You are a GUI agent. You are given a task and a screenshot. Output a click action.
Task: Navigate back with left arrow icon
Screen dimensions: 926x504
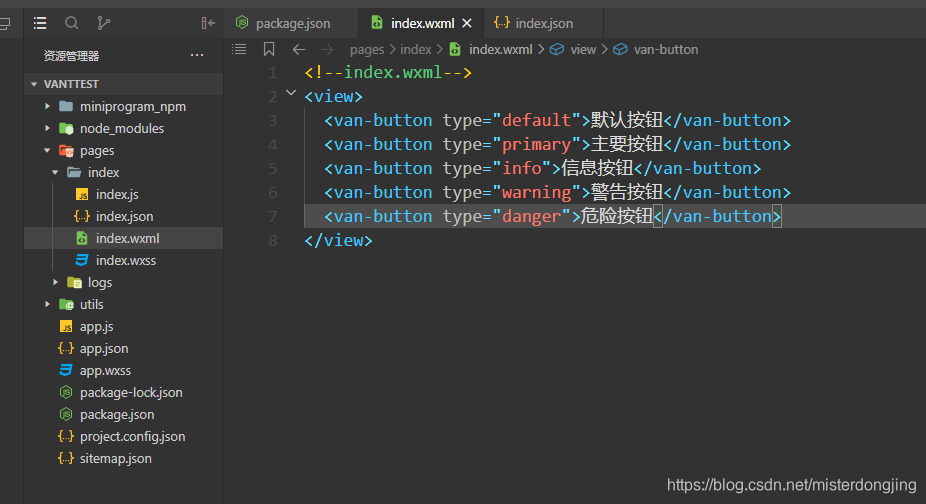click(299, 50)
